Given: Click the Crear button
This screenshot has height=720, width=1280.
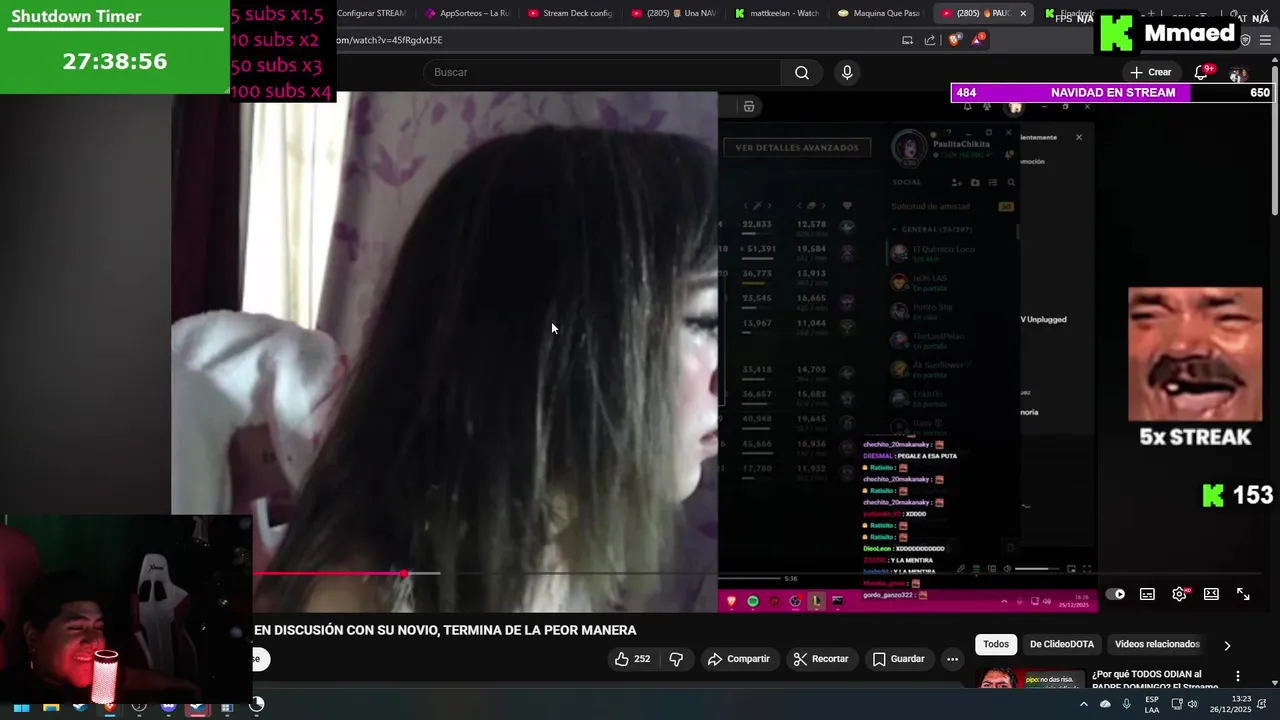Looking at the screenshot, I should [1151, 72].
